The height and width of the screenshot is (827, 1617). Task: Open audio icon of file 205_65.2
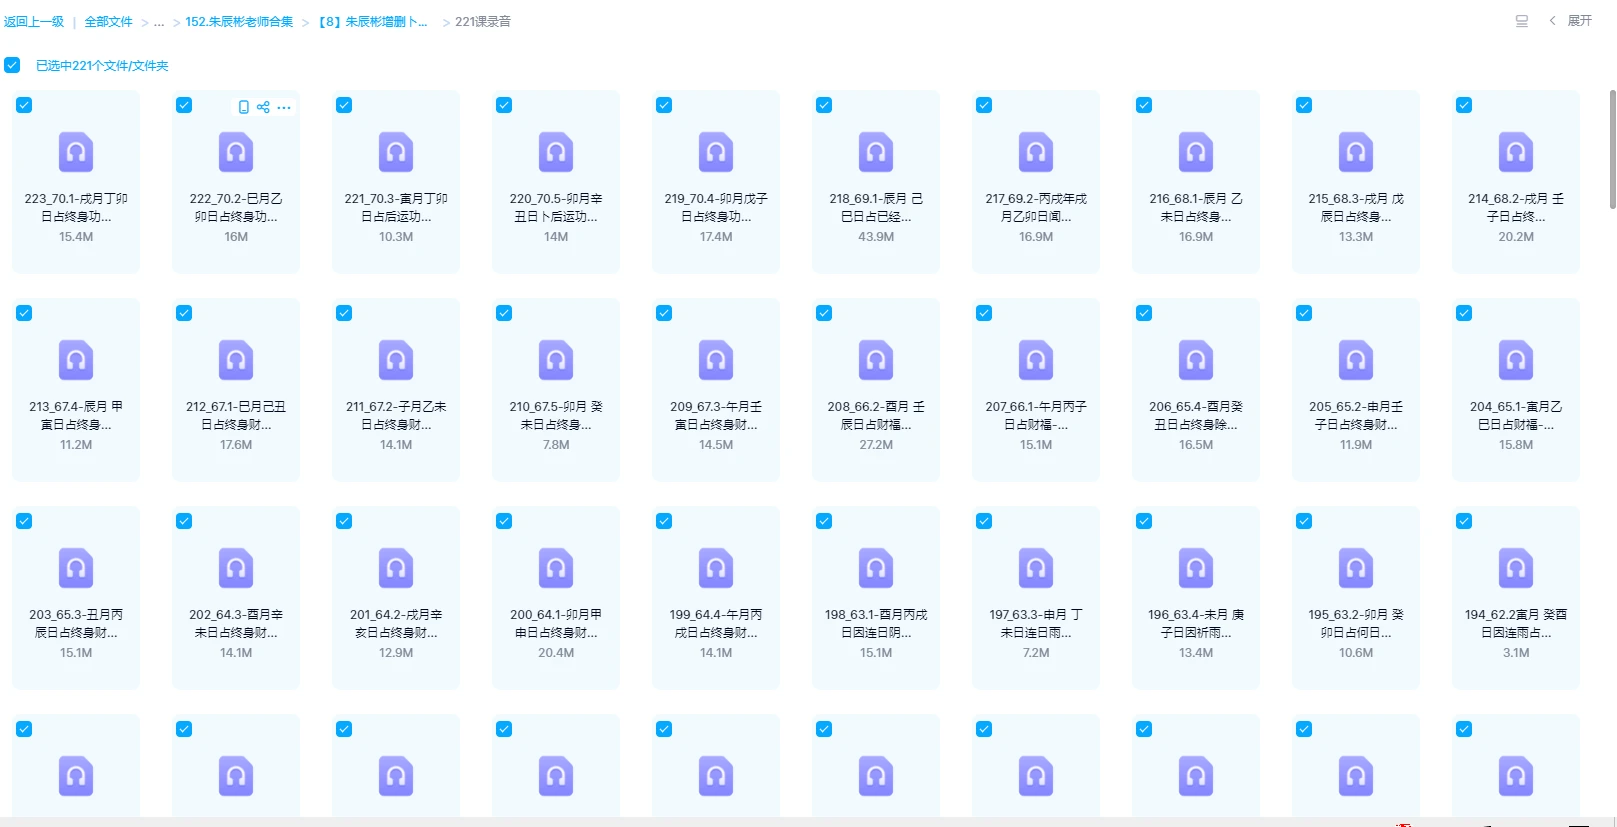pos(1356,360)
